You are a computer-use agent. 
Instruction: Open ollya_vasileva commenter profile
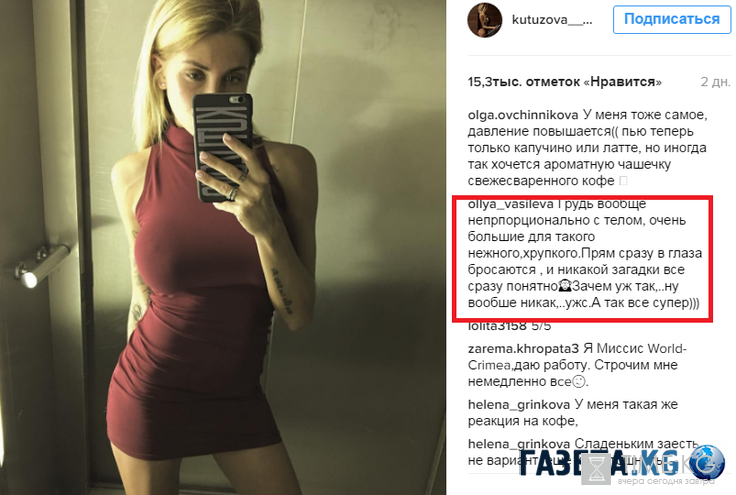(x=511, y=204)
